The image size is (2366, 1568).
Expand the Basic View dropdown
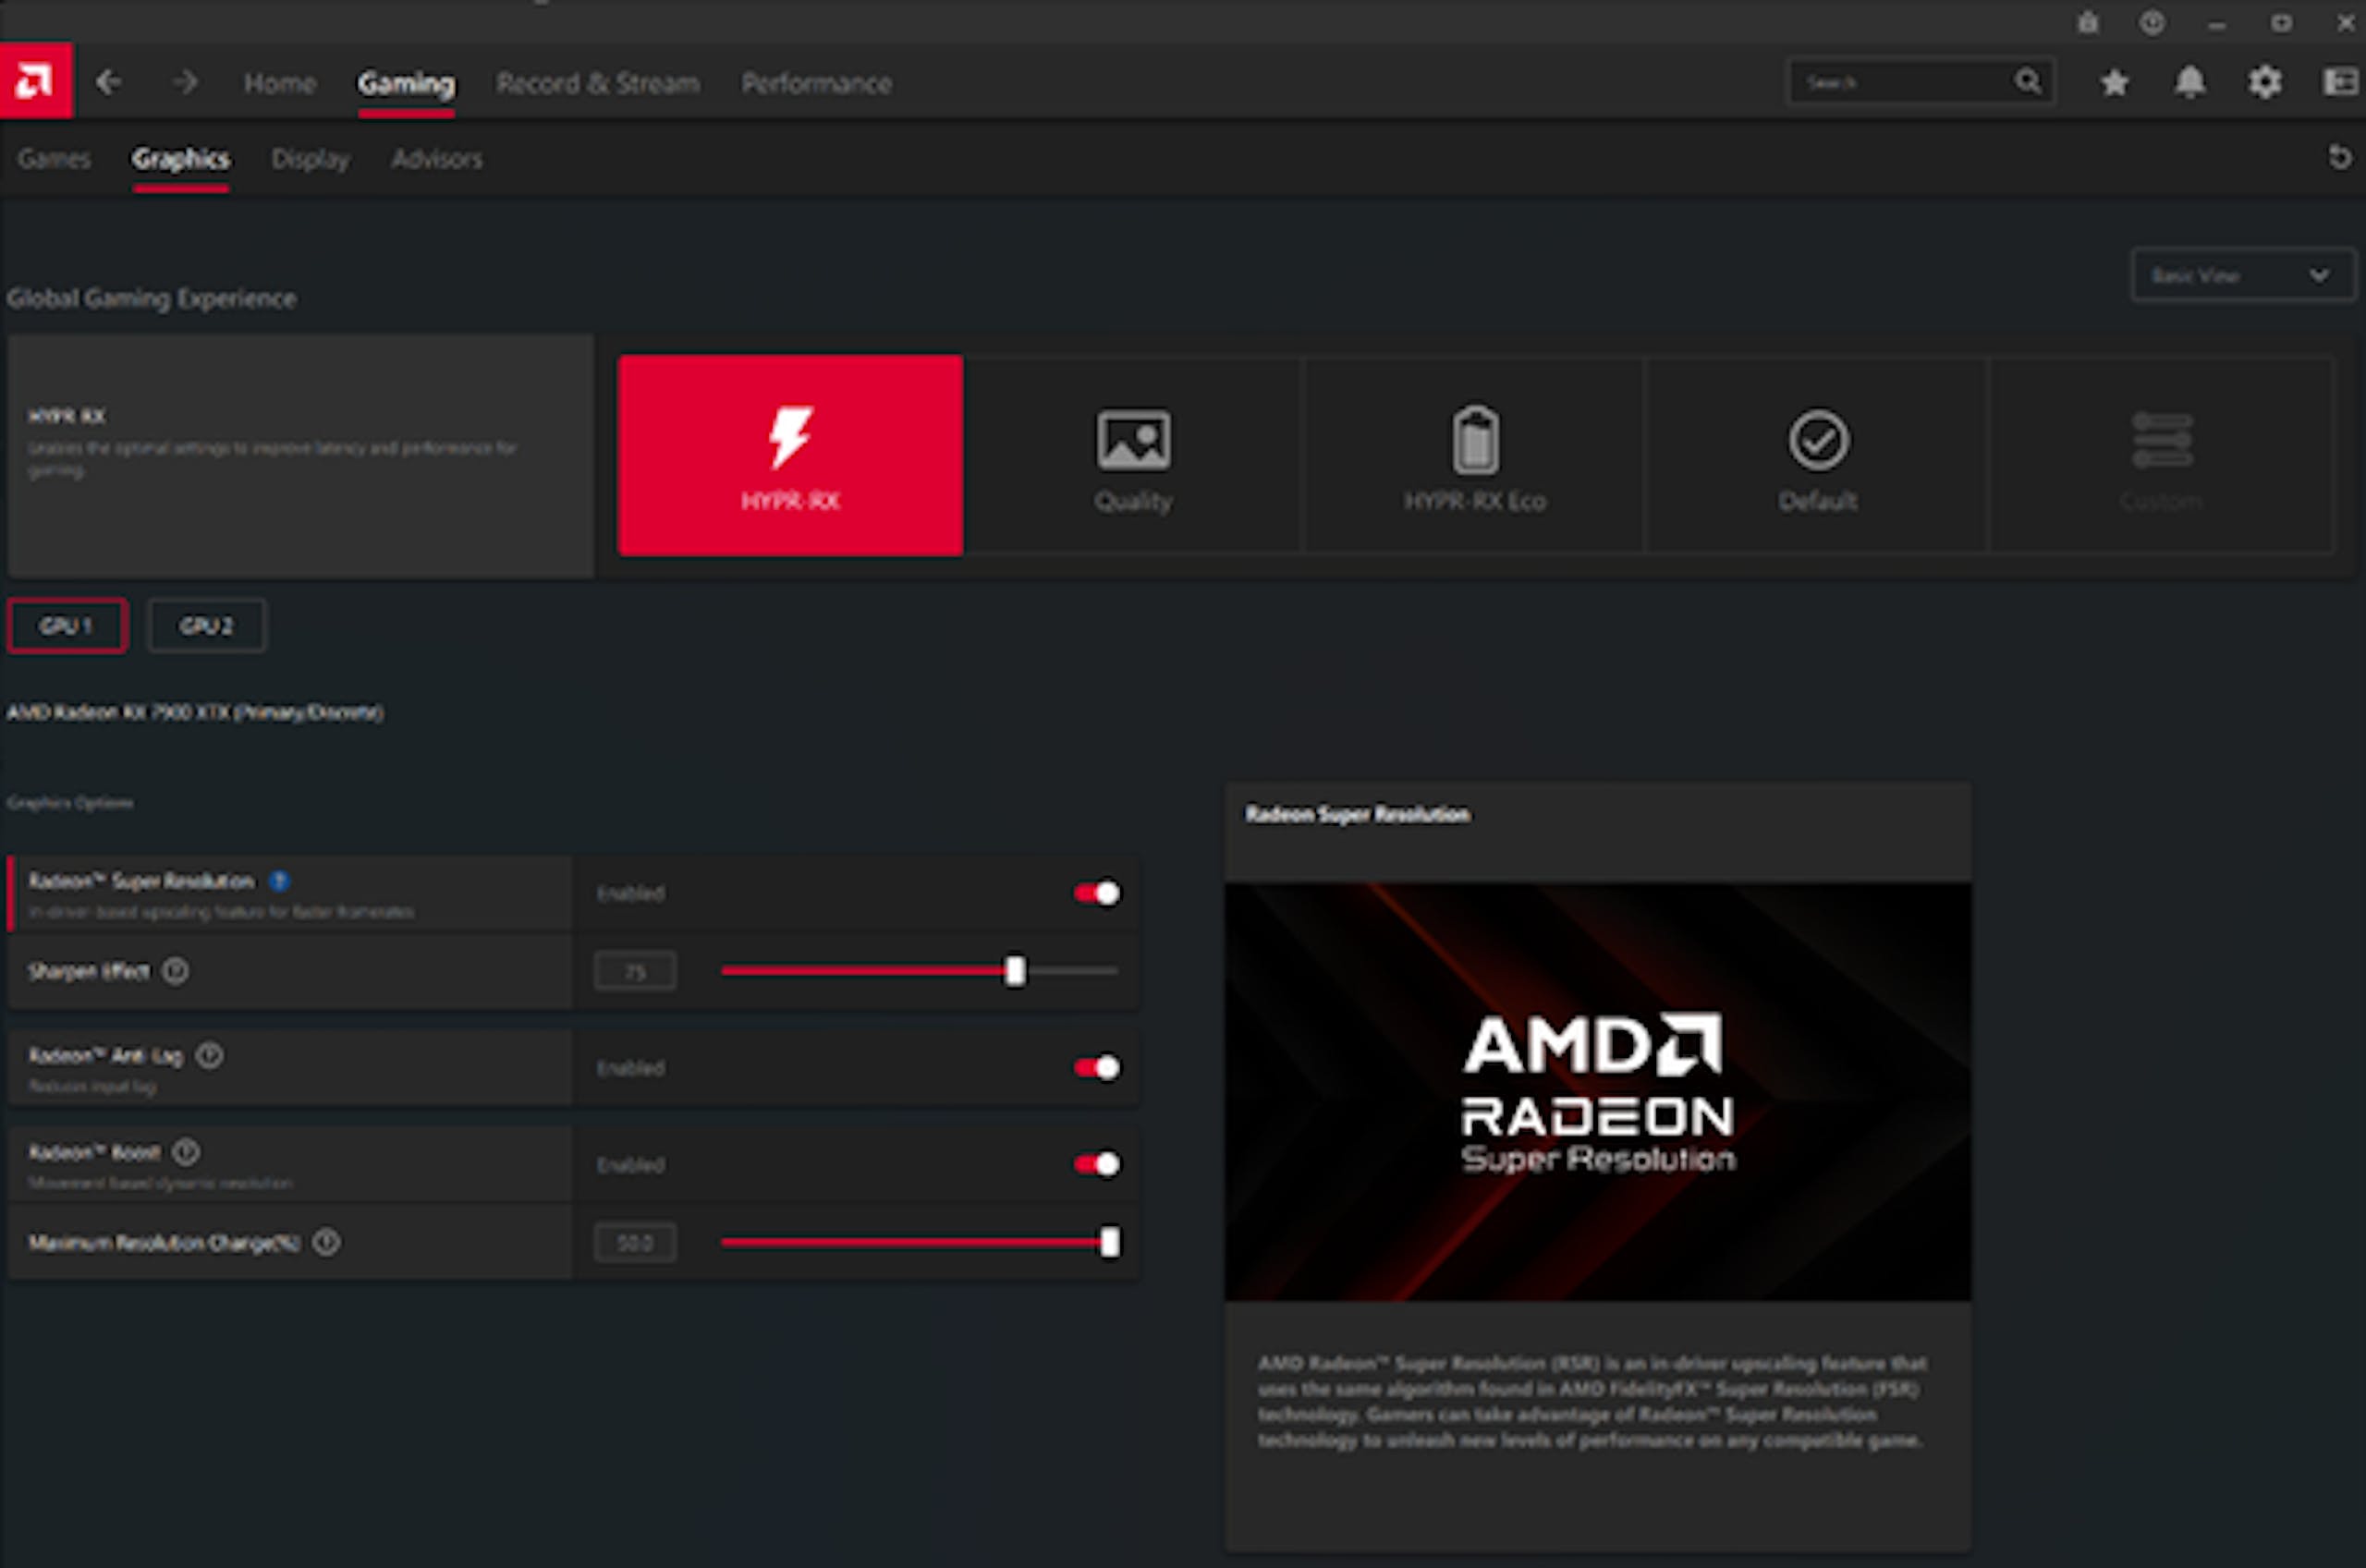[2241, 276]
